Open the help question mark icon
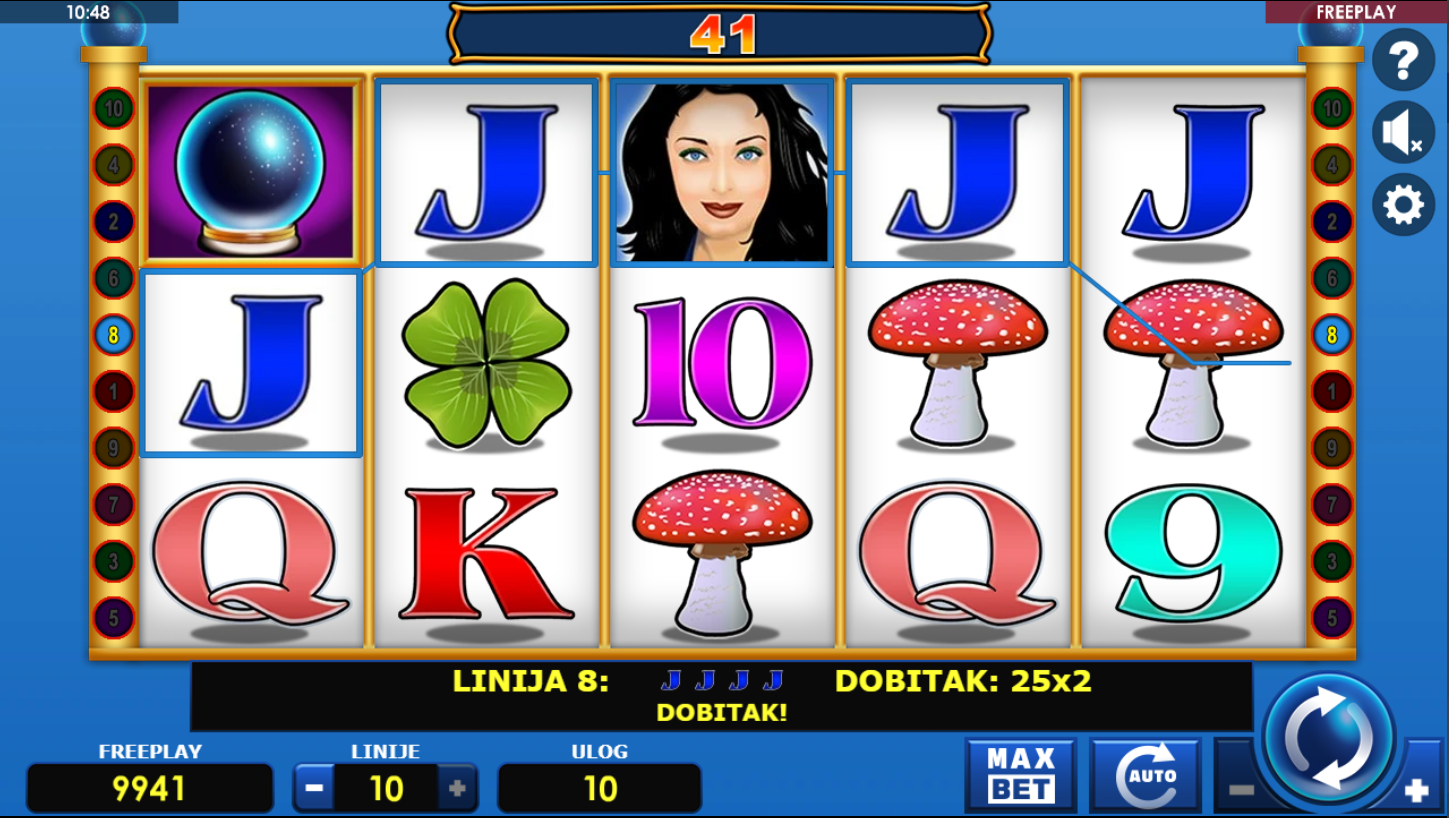The image size is (1449, 818). [x=1403, y=60]
